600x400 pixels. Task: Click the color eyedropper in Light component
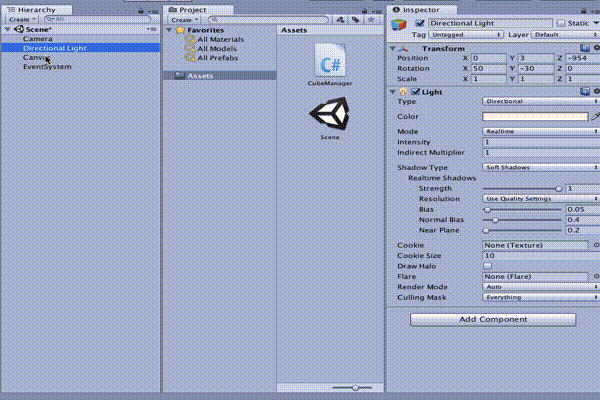coord(596,117)
